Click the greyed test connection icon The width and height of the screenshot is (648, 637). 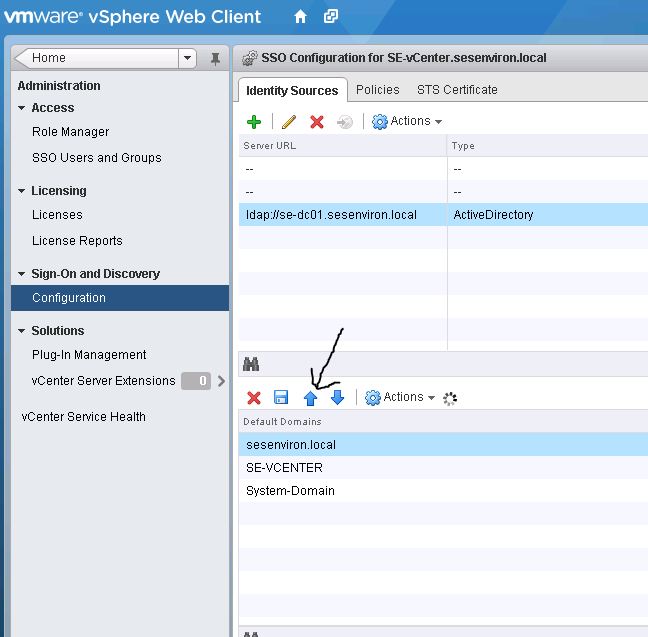click(x=345, y=122)
